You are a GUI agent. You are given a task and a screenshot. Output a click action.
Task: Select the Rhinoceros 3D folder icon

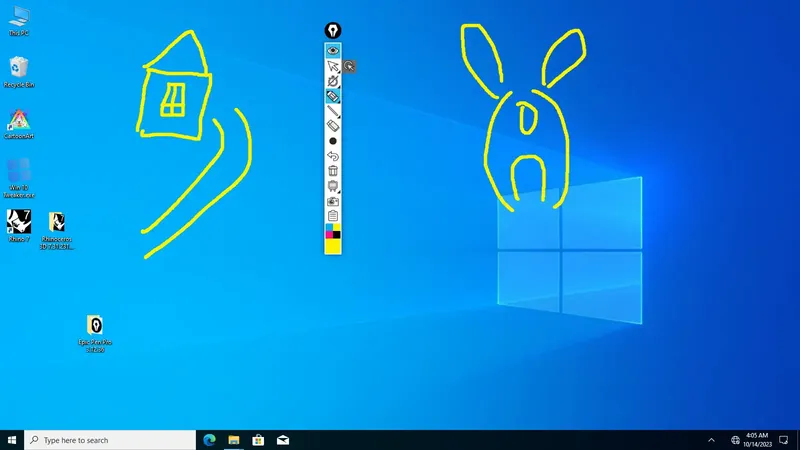click(x=57, y=230)
